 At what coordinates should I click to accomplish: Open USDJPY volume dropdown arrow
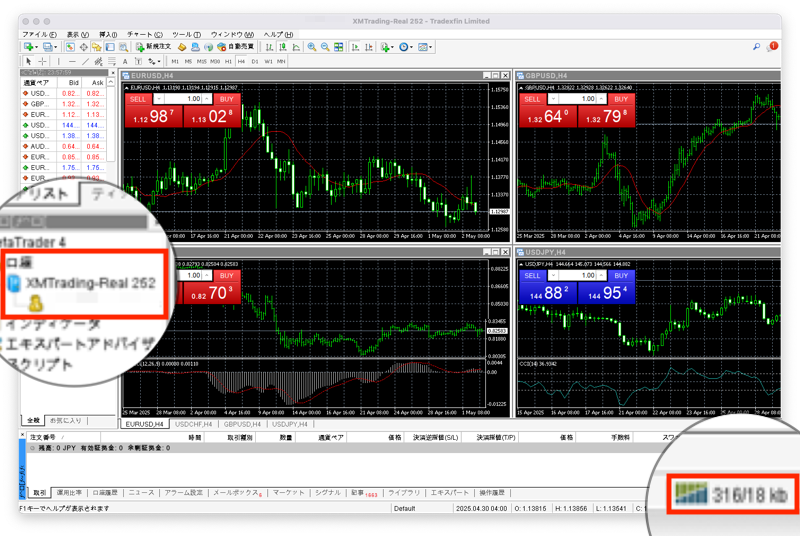553,275
